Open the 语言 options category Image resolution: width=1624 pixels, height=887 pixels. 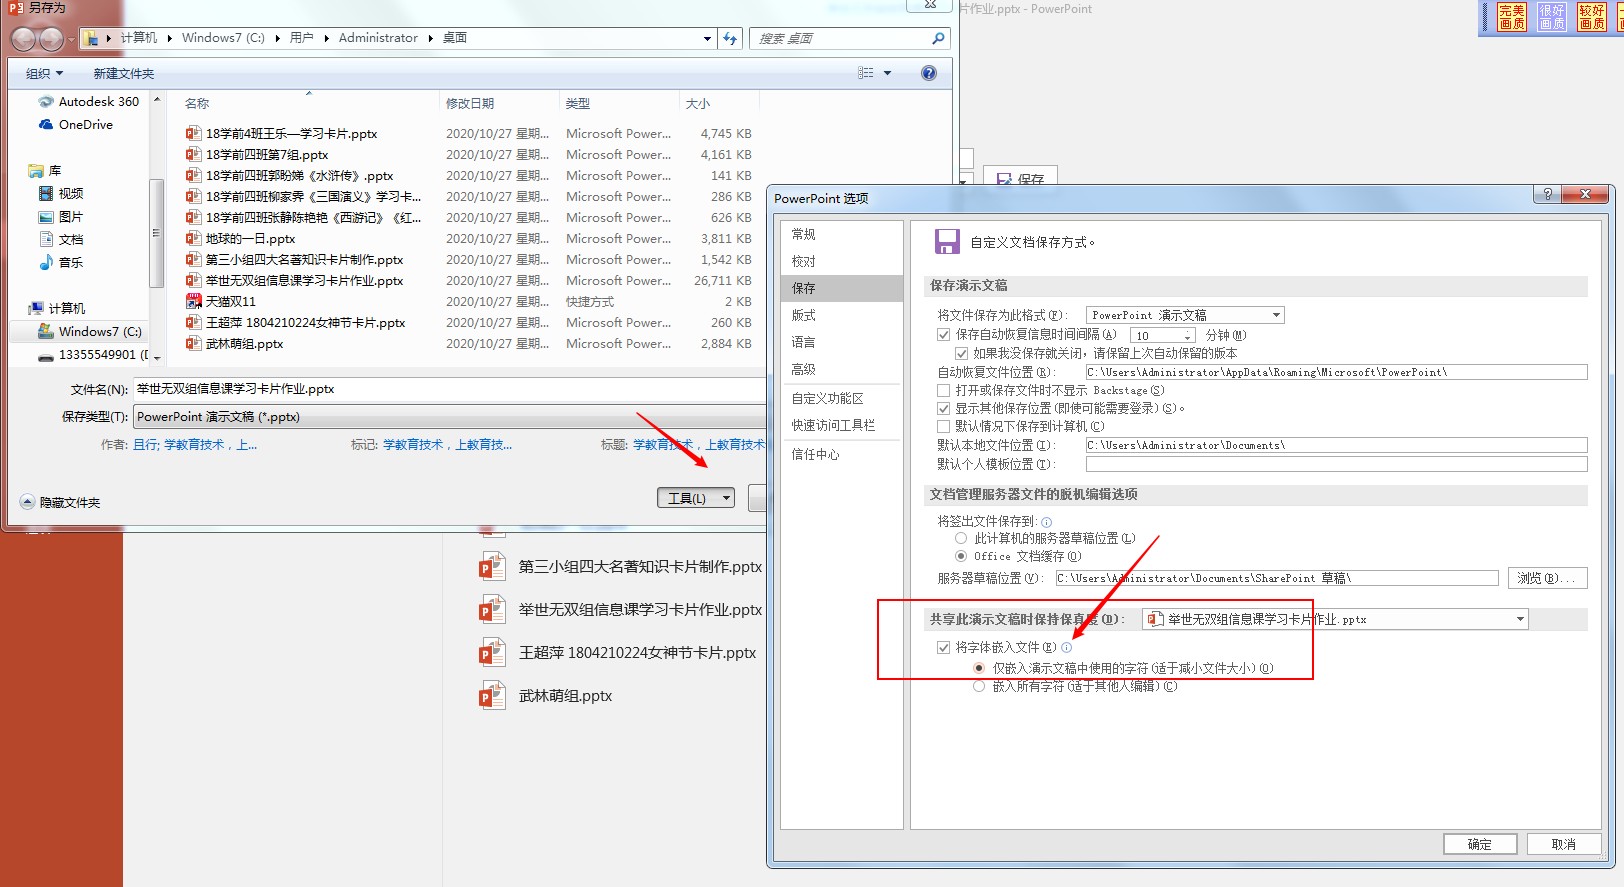pyautogui.click(x=841, y=342)
